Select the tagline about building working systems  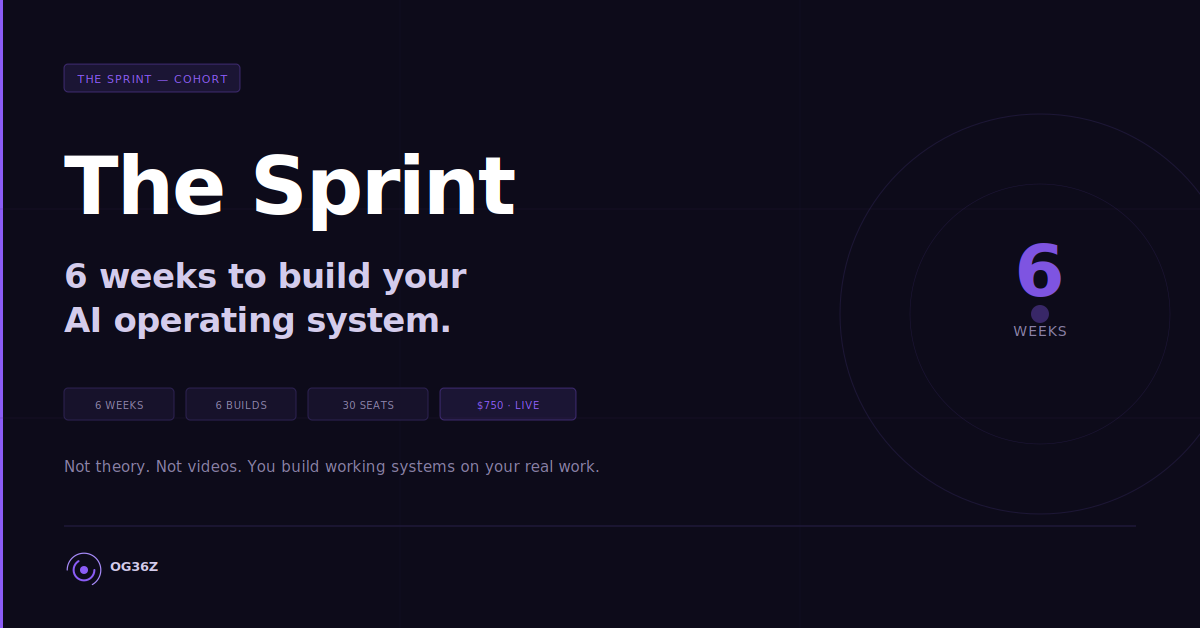331,466
